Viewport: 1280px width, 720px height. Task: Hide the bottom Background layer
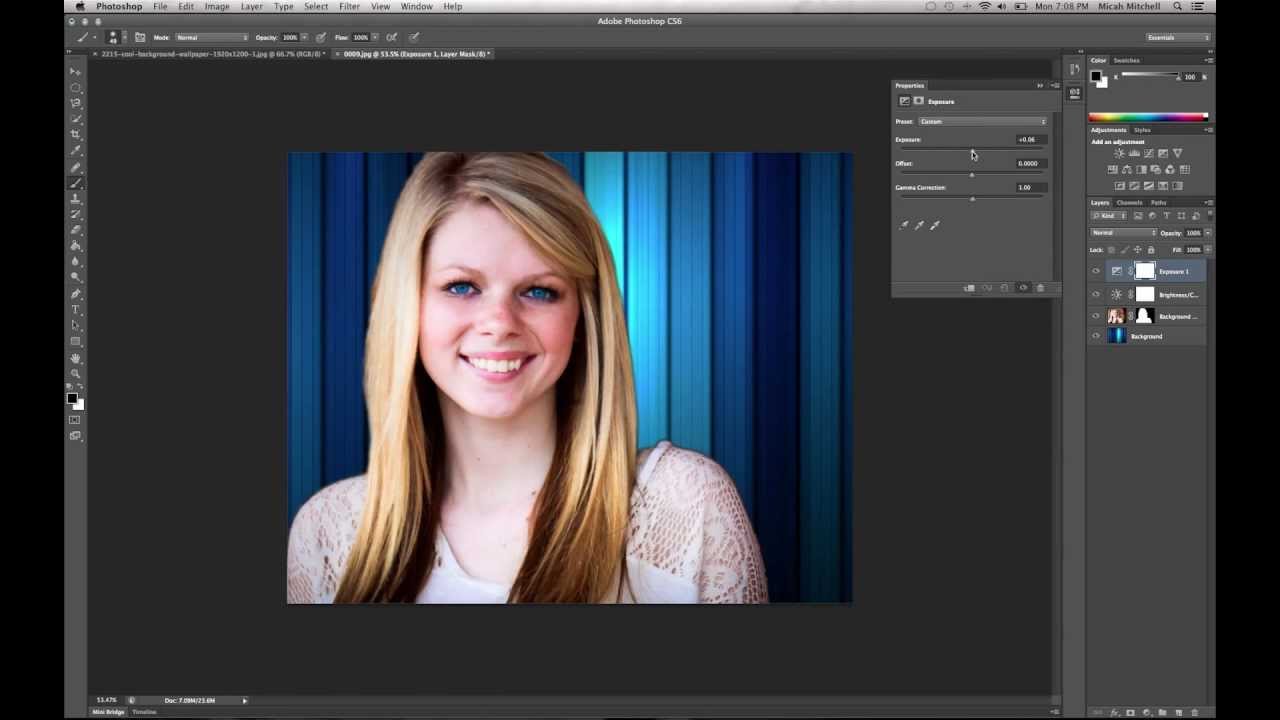pos(1095,336)
